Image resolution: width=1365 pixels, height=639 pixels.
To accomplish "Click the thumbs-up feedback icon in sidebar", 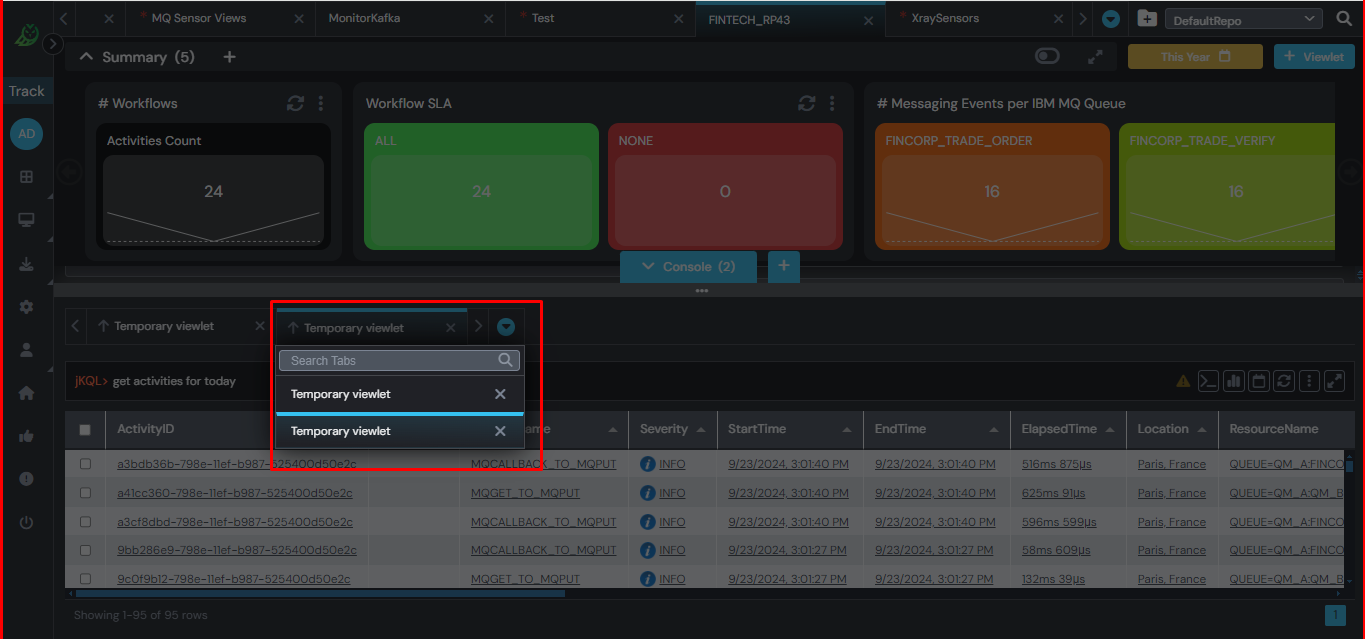I will (x=26, y=436).
